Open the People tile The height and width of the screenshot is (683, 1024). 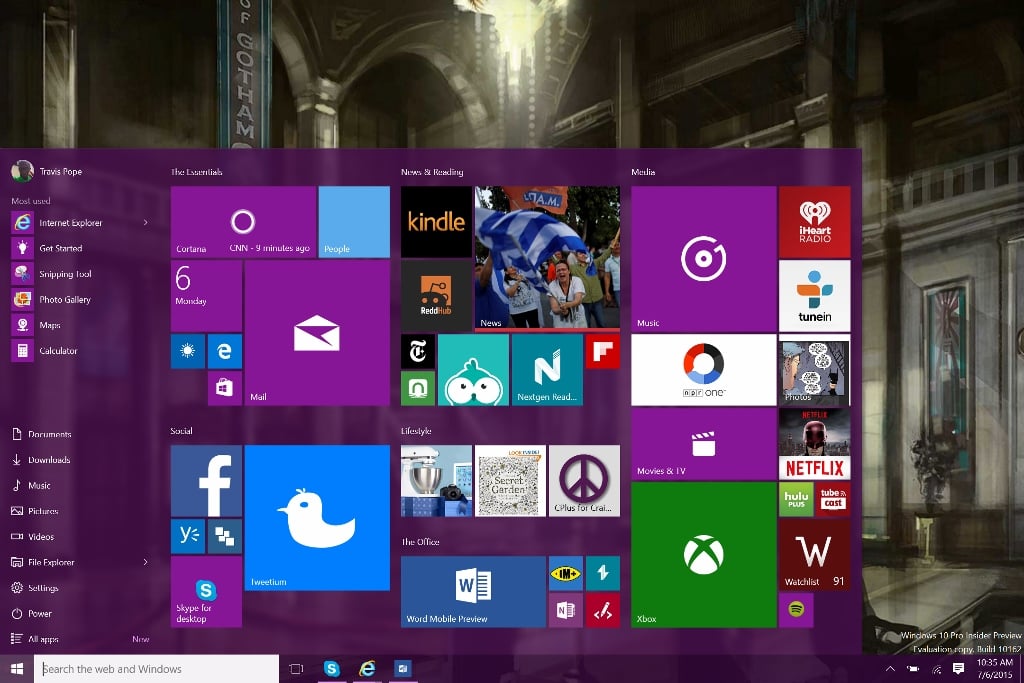click(354, 222)
